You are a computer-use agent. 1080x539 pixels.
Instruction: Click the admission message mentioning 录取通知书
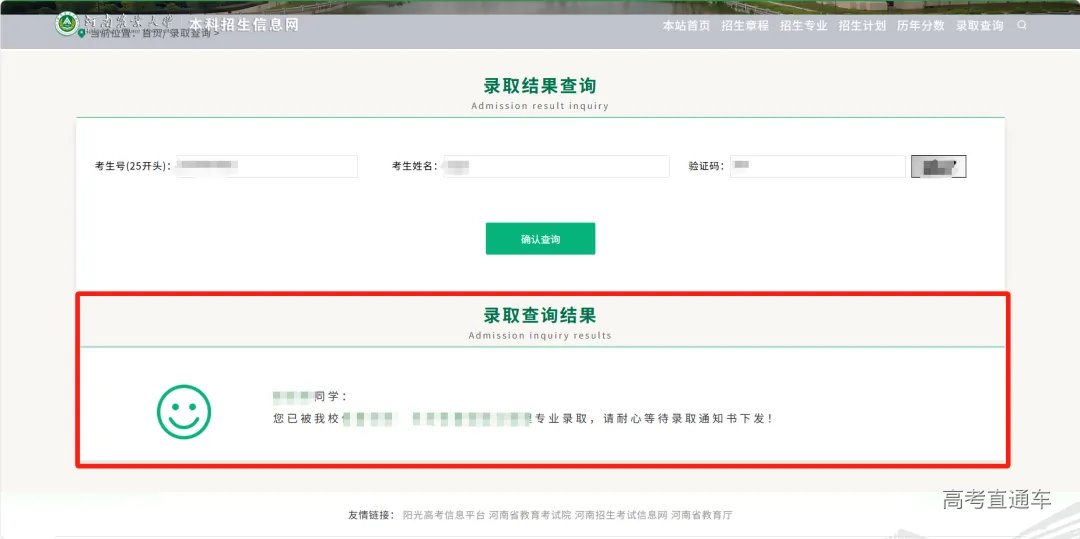523,419
